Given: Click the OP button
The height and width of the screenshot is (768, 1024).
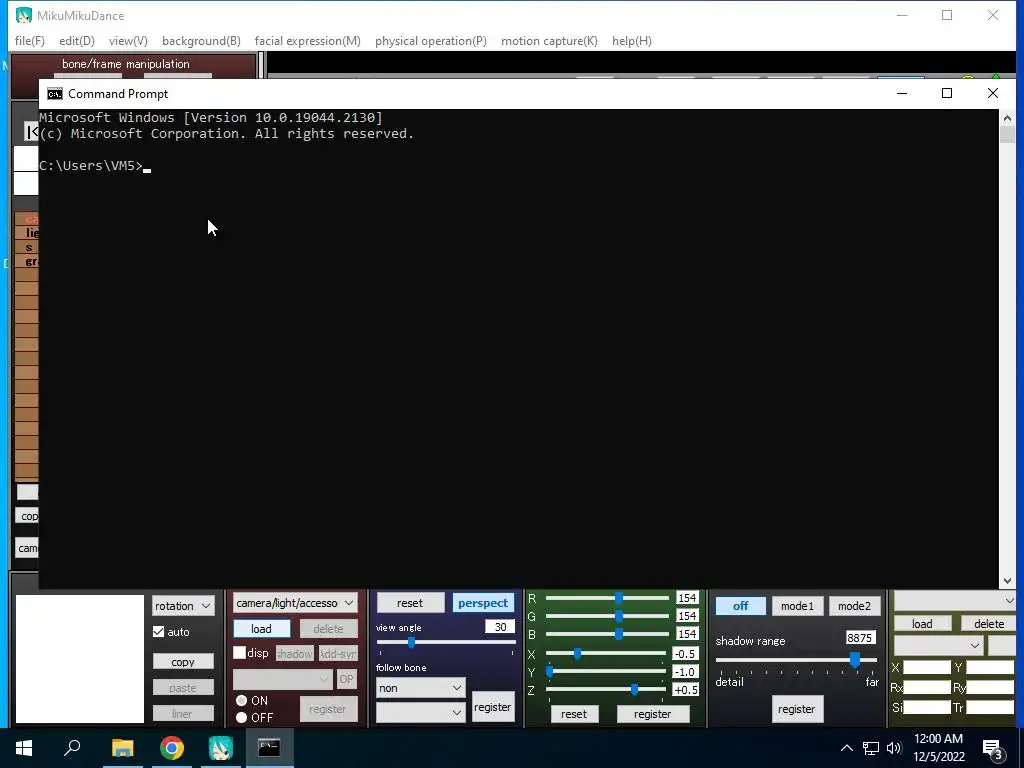Looking at the screenshot, I should [346, 679].
